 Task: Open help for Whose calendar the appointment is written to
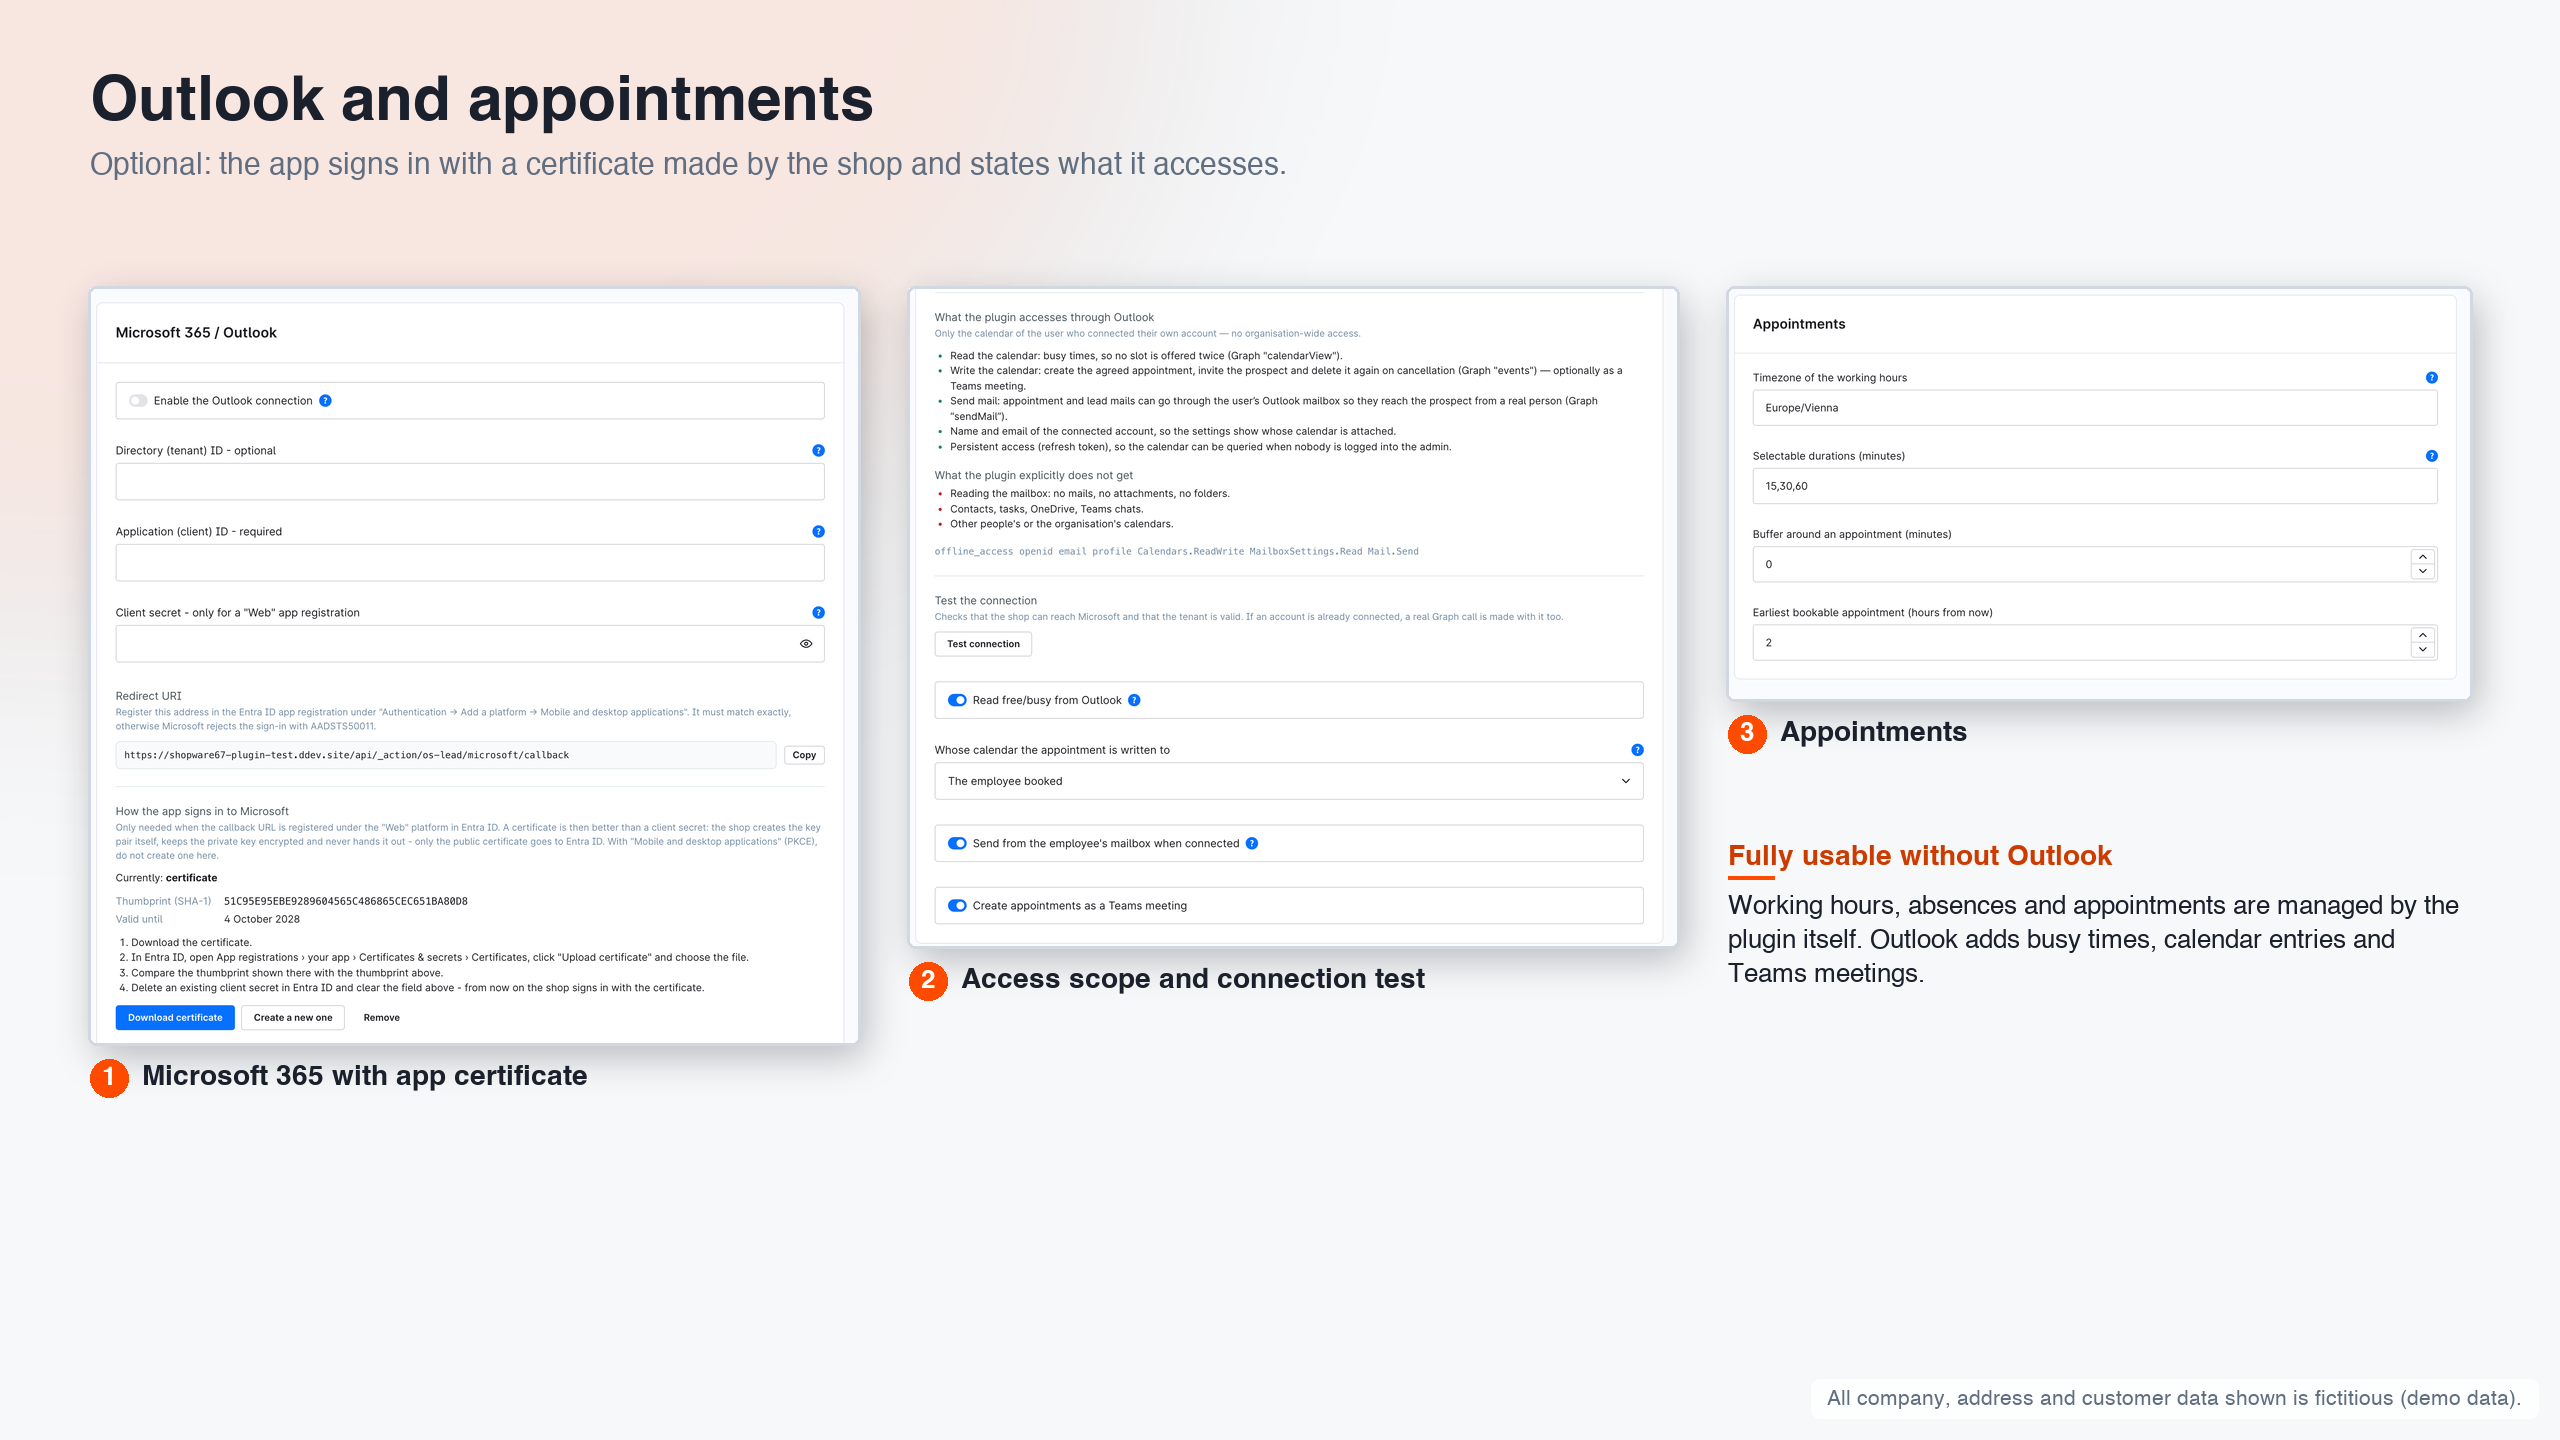click(1637, 750)
